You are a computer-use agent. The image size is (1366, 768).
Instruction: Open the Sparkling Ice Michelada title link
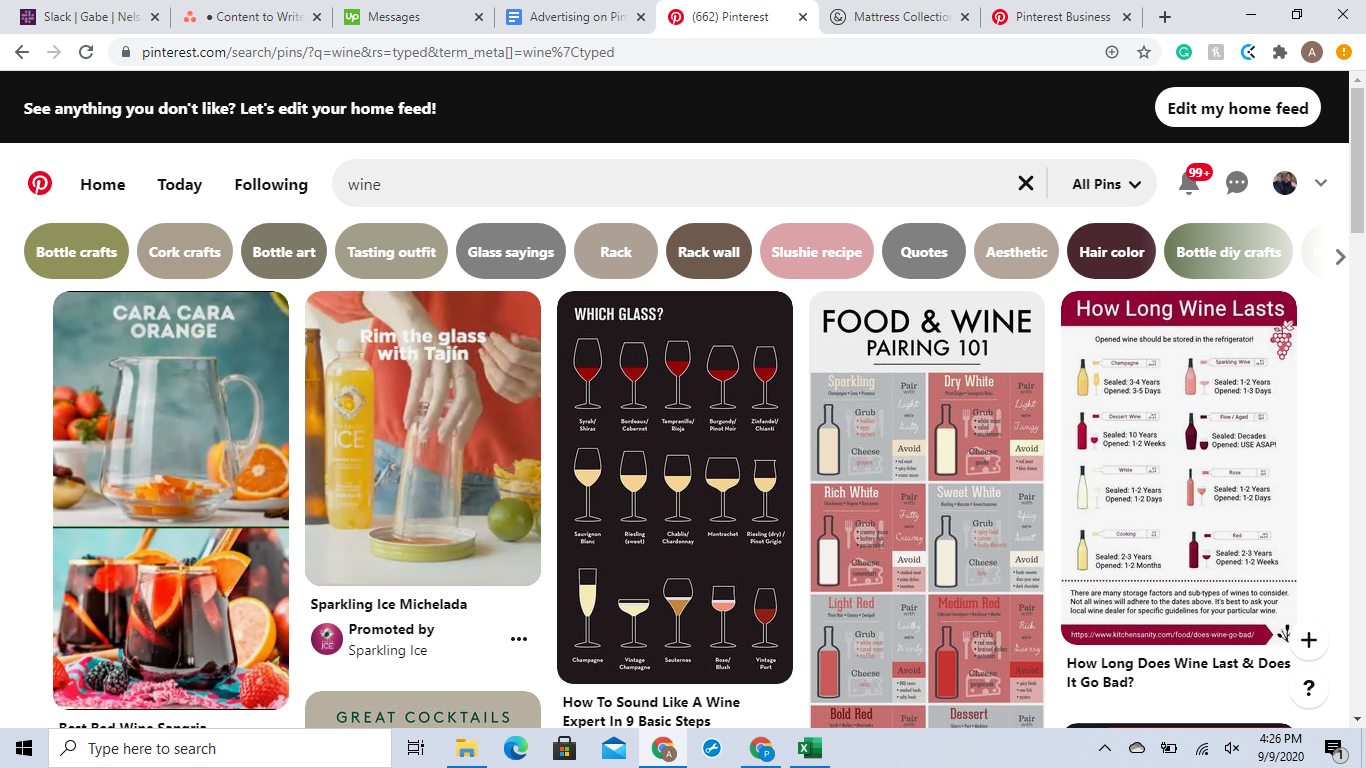(389, 604)
